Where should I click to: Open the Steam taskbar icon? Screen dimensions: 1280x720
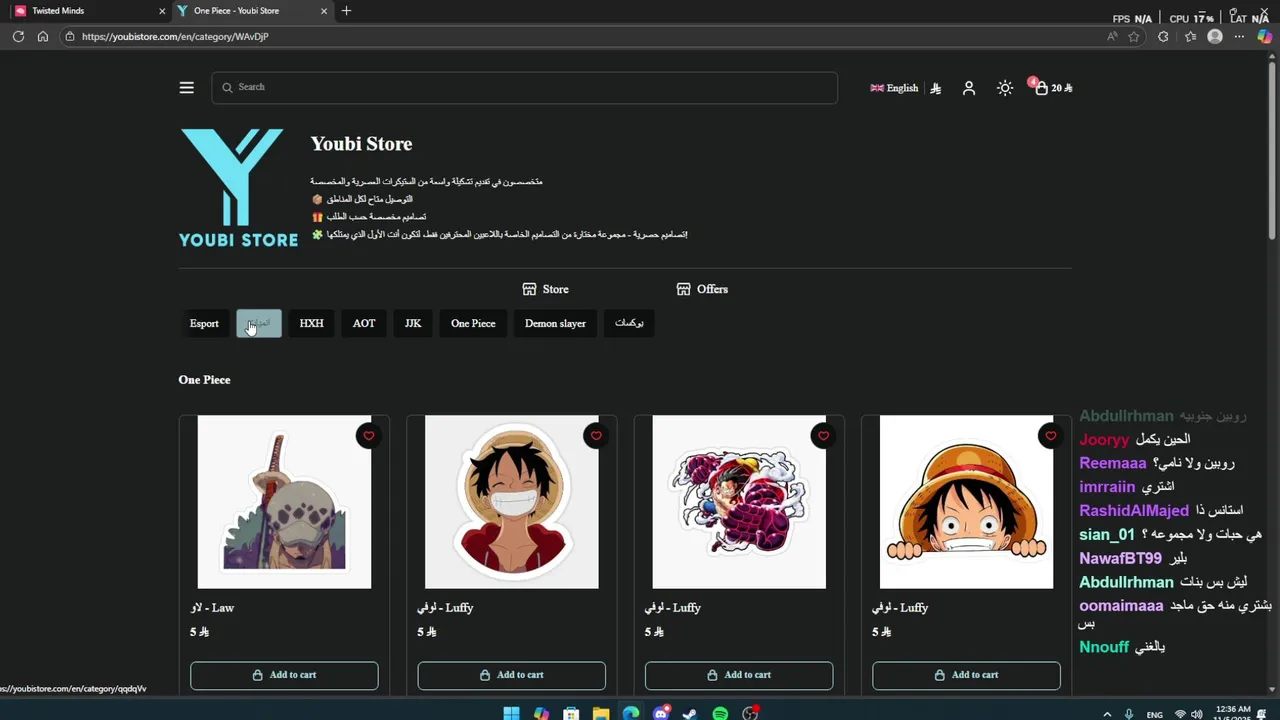tap(690, 713)
